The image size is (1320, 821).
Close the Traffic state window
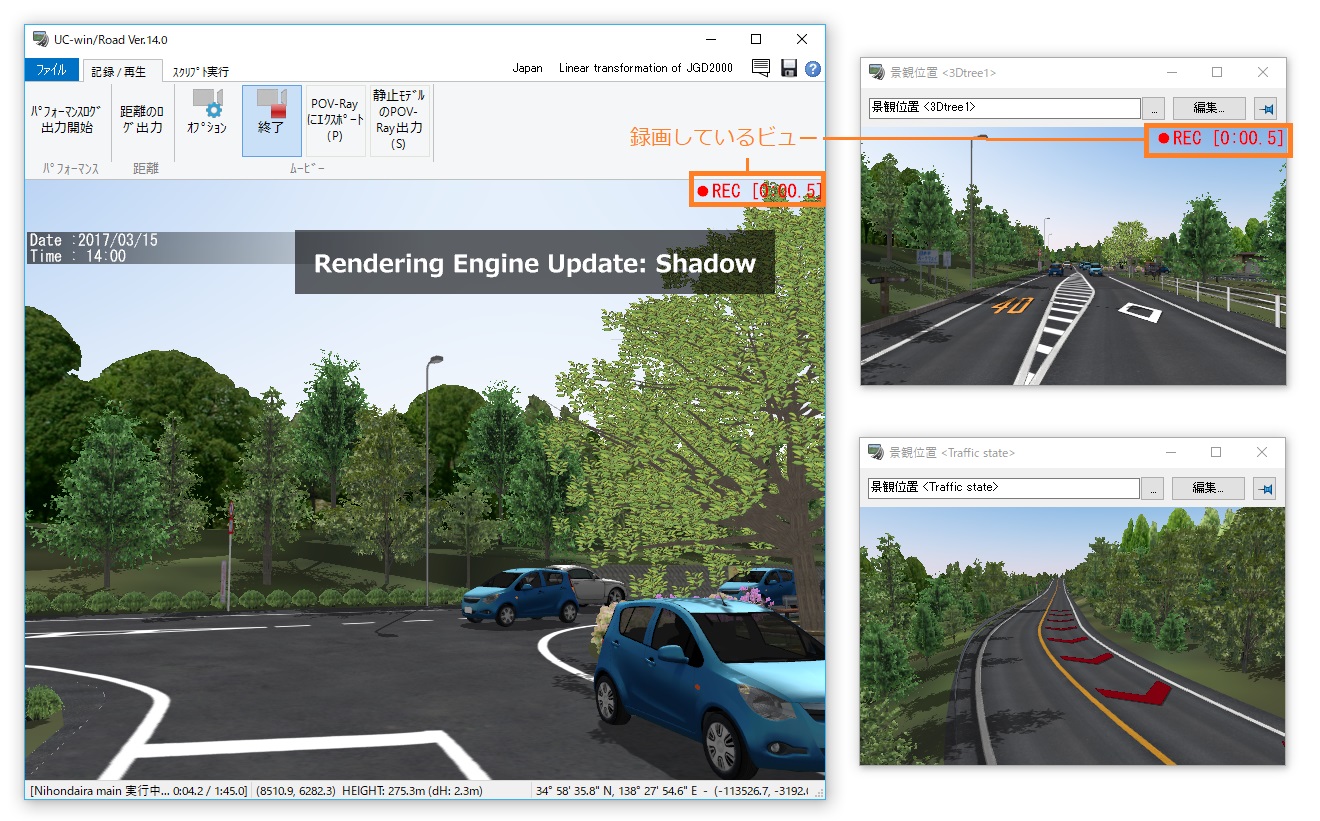(x=1262, y=453)
